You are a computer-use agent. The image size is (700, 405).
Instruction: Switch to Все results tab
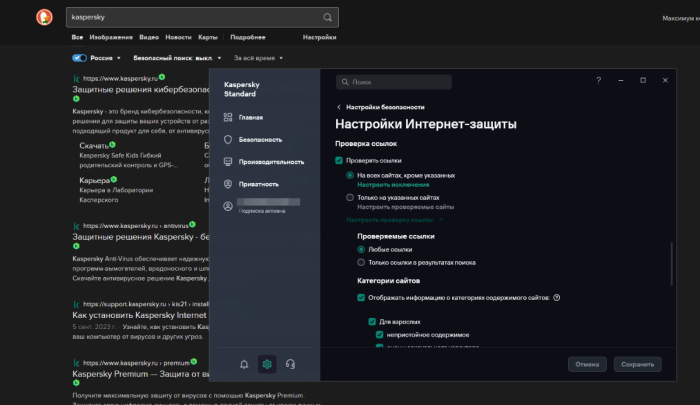(77, 38)
